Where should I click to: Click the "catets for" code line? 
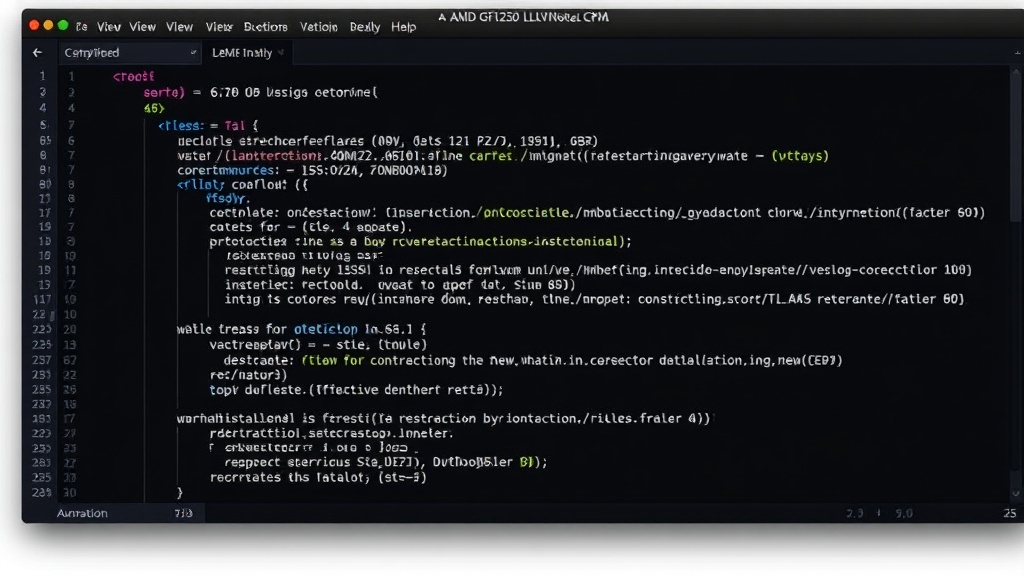311,227
